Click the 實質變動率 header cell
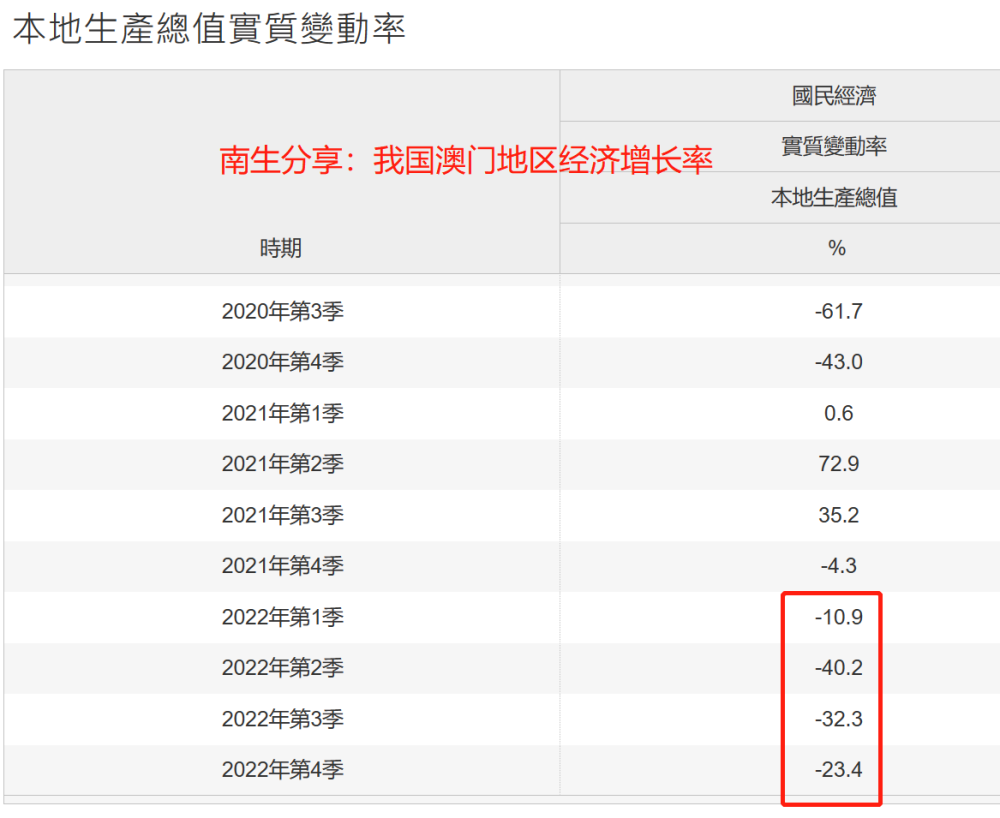The height and width of the screenshot is (818, 1000). pos(834,146)
